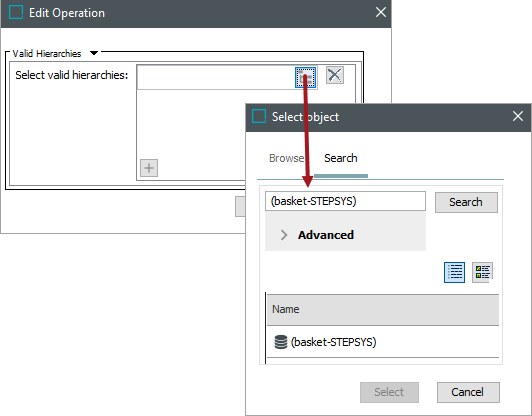Image resolution: width=532 pixels, height=416 pixels.
Task: Sort by the Name column header
Action: pyautogui.click(x=383, y=309)
